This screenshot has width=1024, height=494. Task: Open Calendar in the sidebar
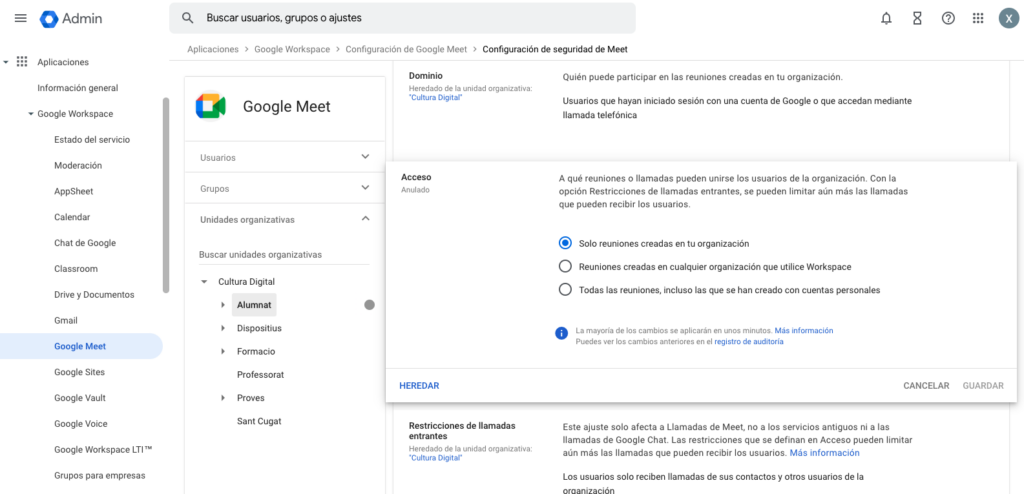pos(72,217)
